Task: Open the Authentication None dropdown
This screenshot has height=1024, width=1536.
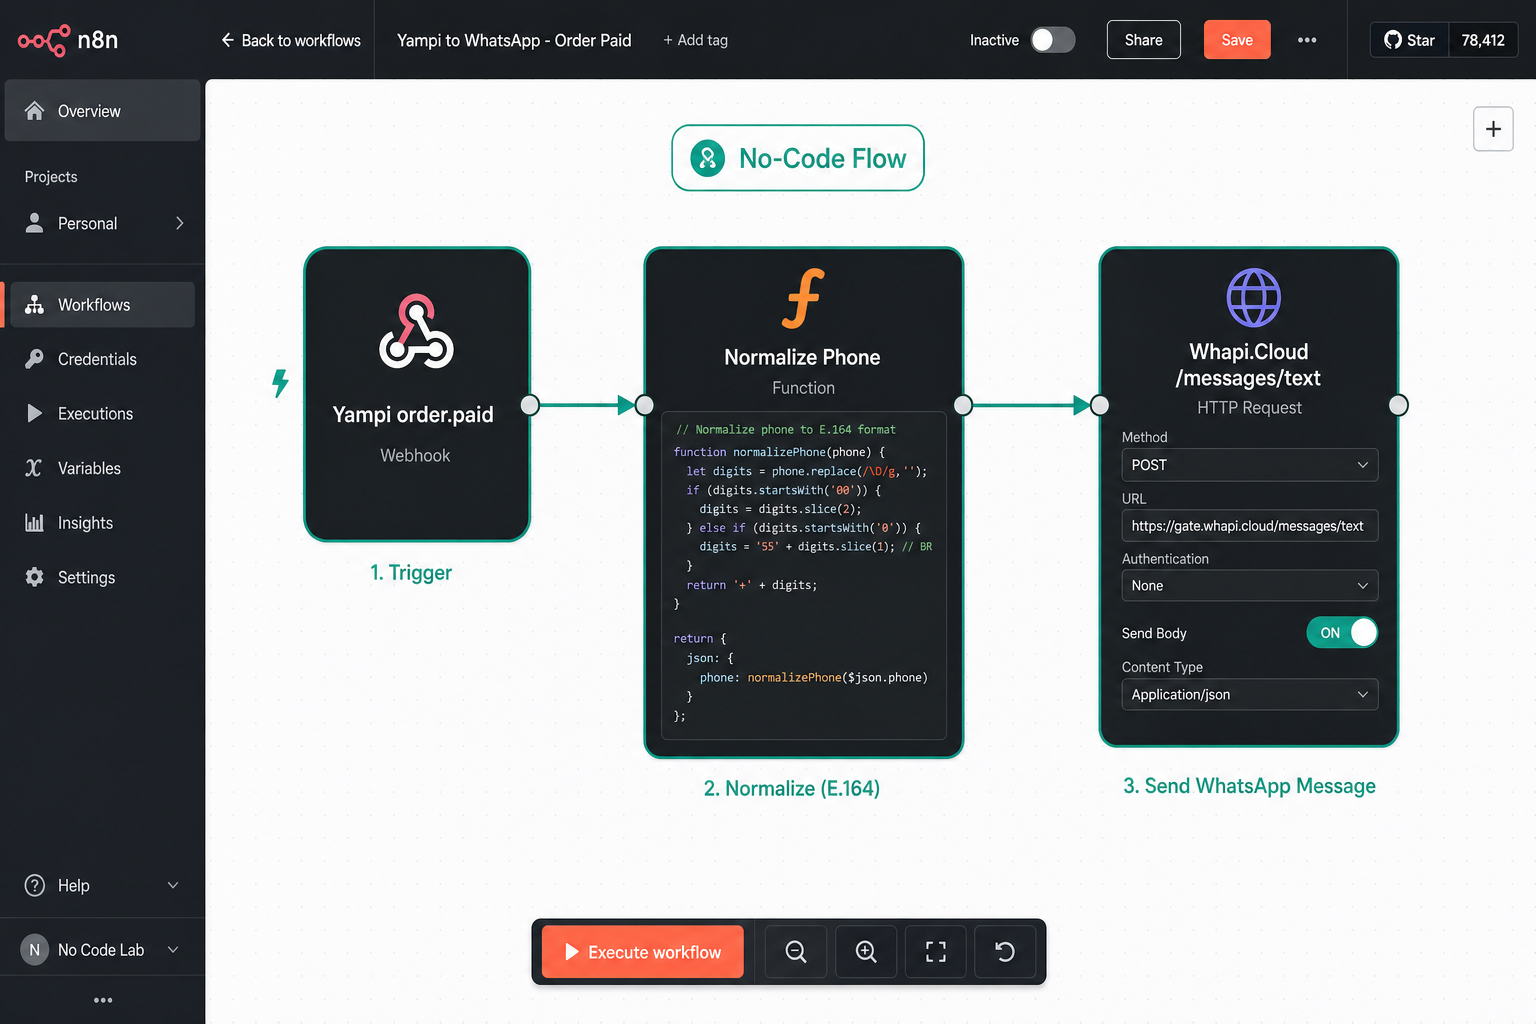Action: point(1250,585)
